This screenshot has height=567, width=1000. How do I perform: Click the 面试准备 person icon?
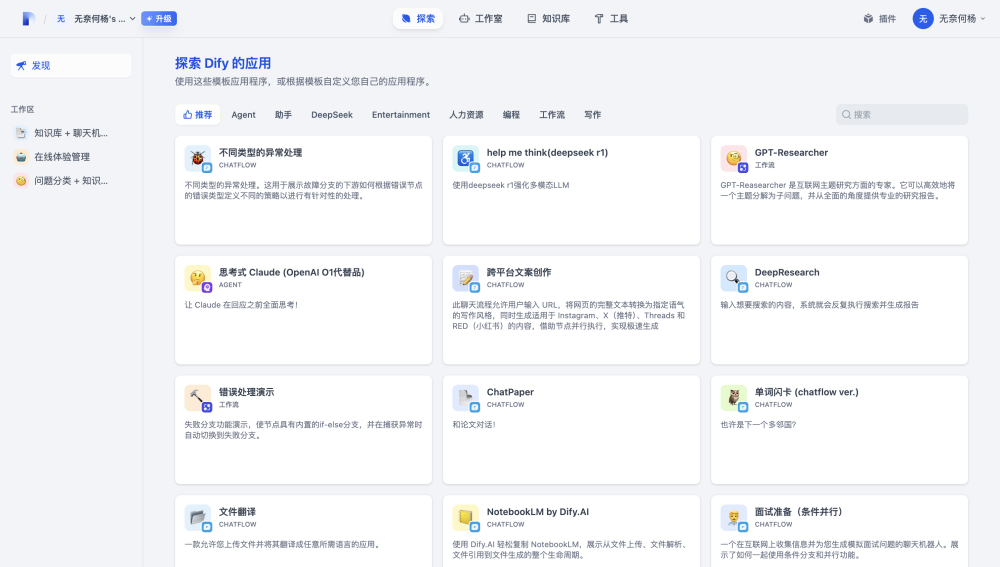point(733,518)
